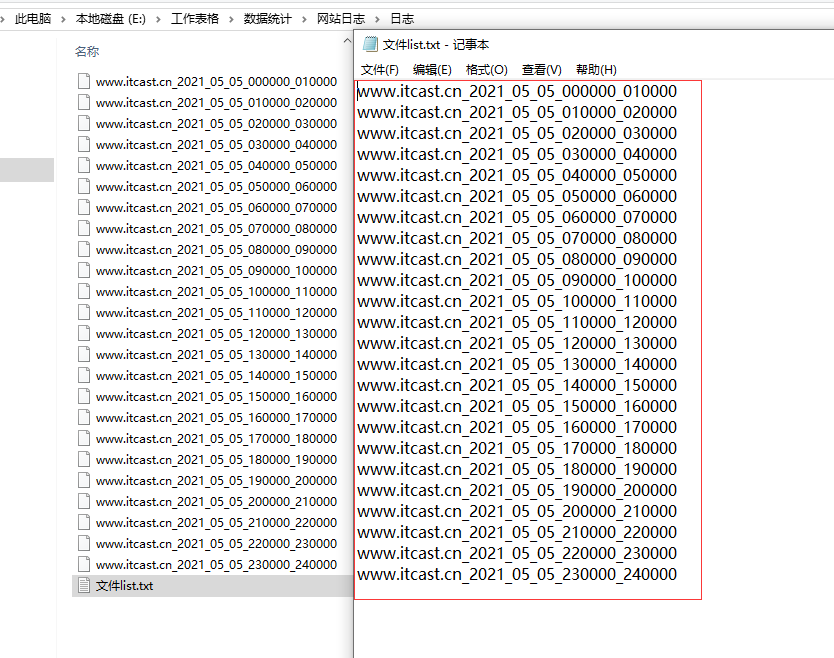
Task: Open the 文件(F) menu in Notepad
Action: pyautogui.click(x=380, y=70)
